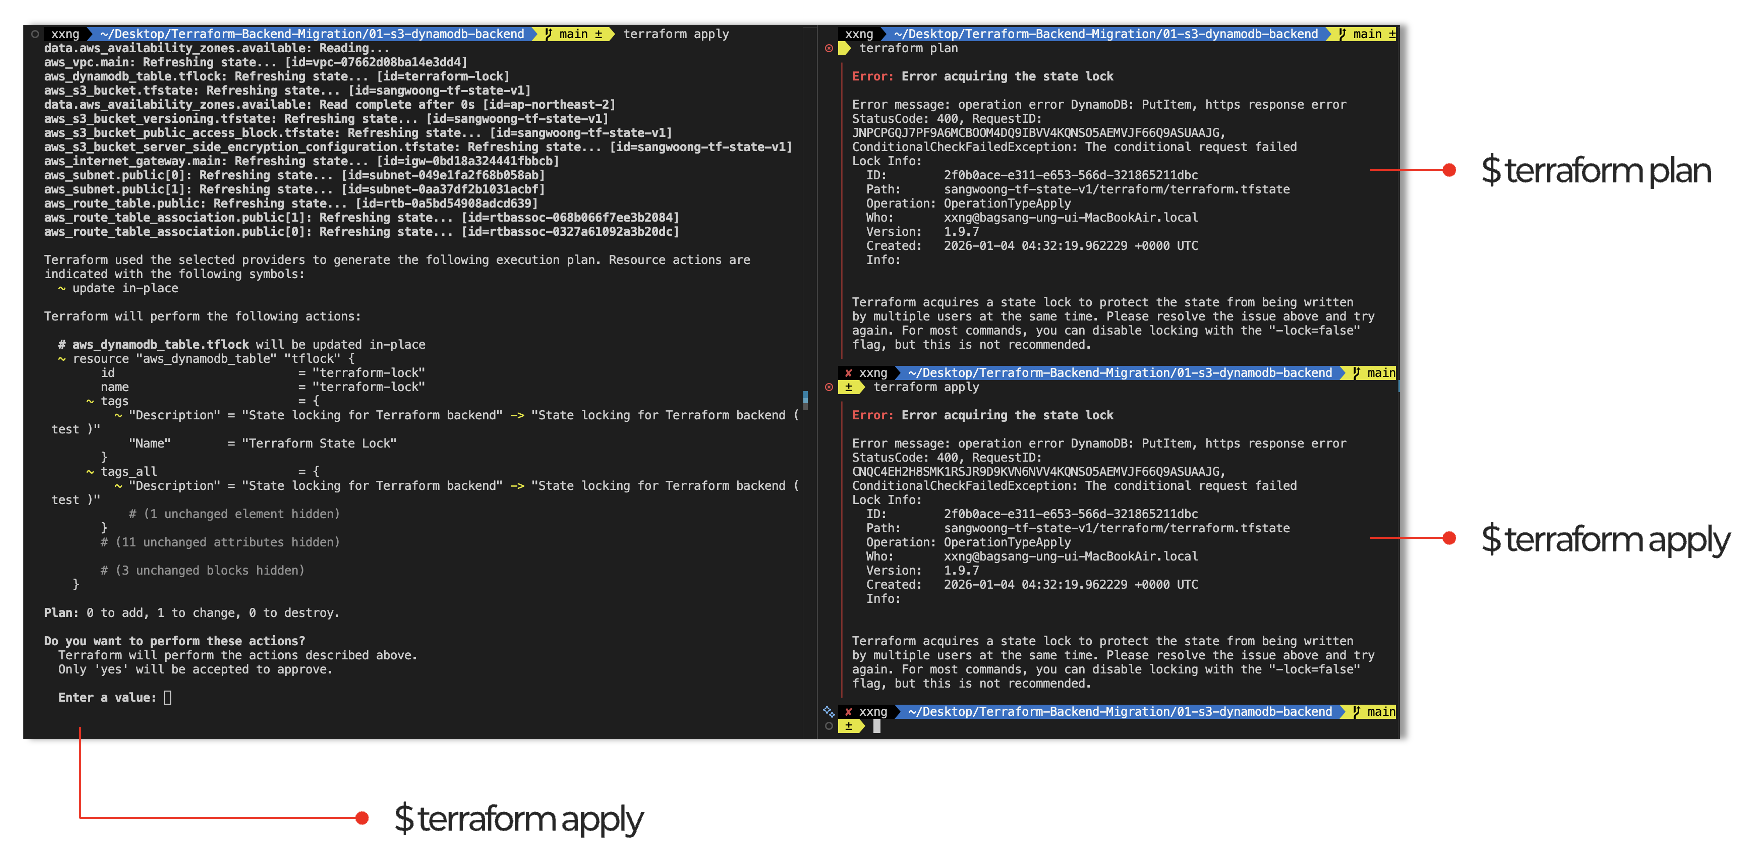The width and height of the screenshot is (1752, 846).
Task: Click the red 'Error:' heading under terraform plan
Action: 872,76
